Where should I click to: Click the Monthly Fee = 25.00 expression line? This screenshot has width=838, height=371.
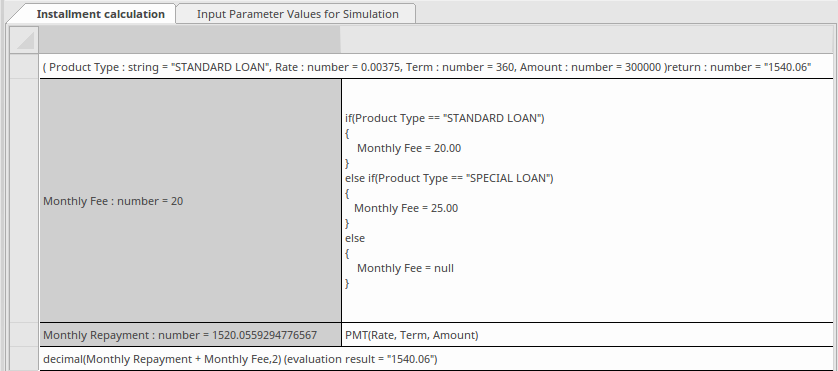406,208
